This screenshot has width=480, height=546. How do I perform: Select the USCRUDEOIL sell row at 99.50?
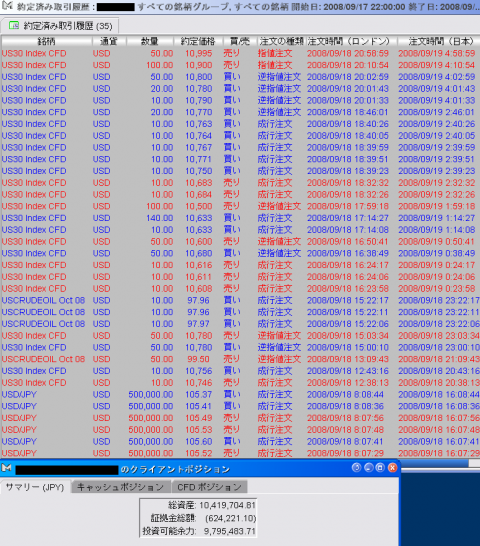(x=240, y=359)
